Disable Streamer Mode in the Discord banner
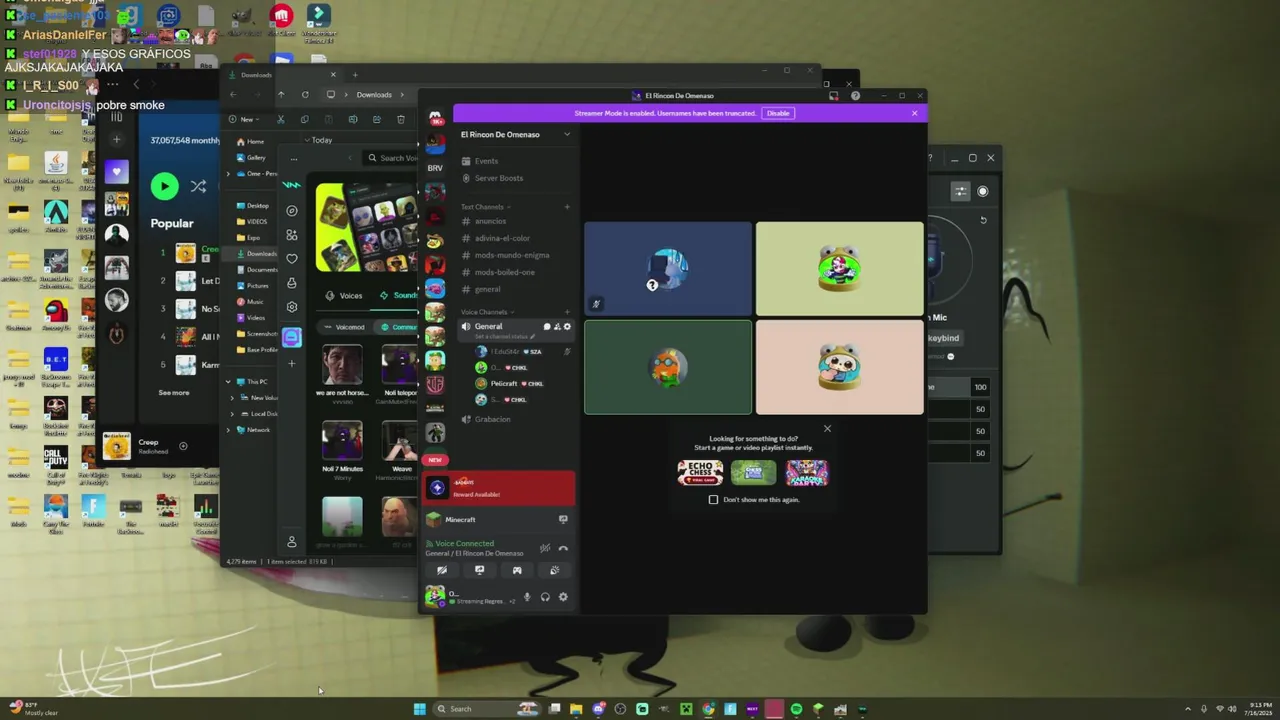The height and width of the screenshot is (720, 1280). pos(778,113)
